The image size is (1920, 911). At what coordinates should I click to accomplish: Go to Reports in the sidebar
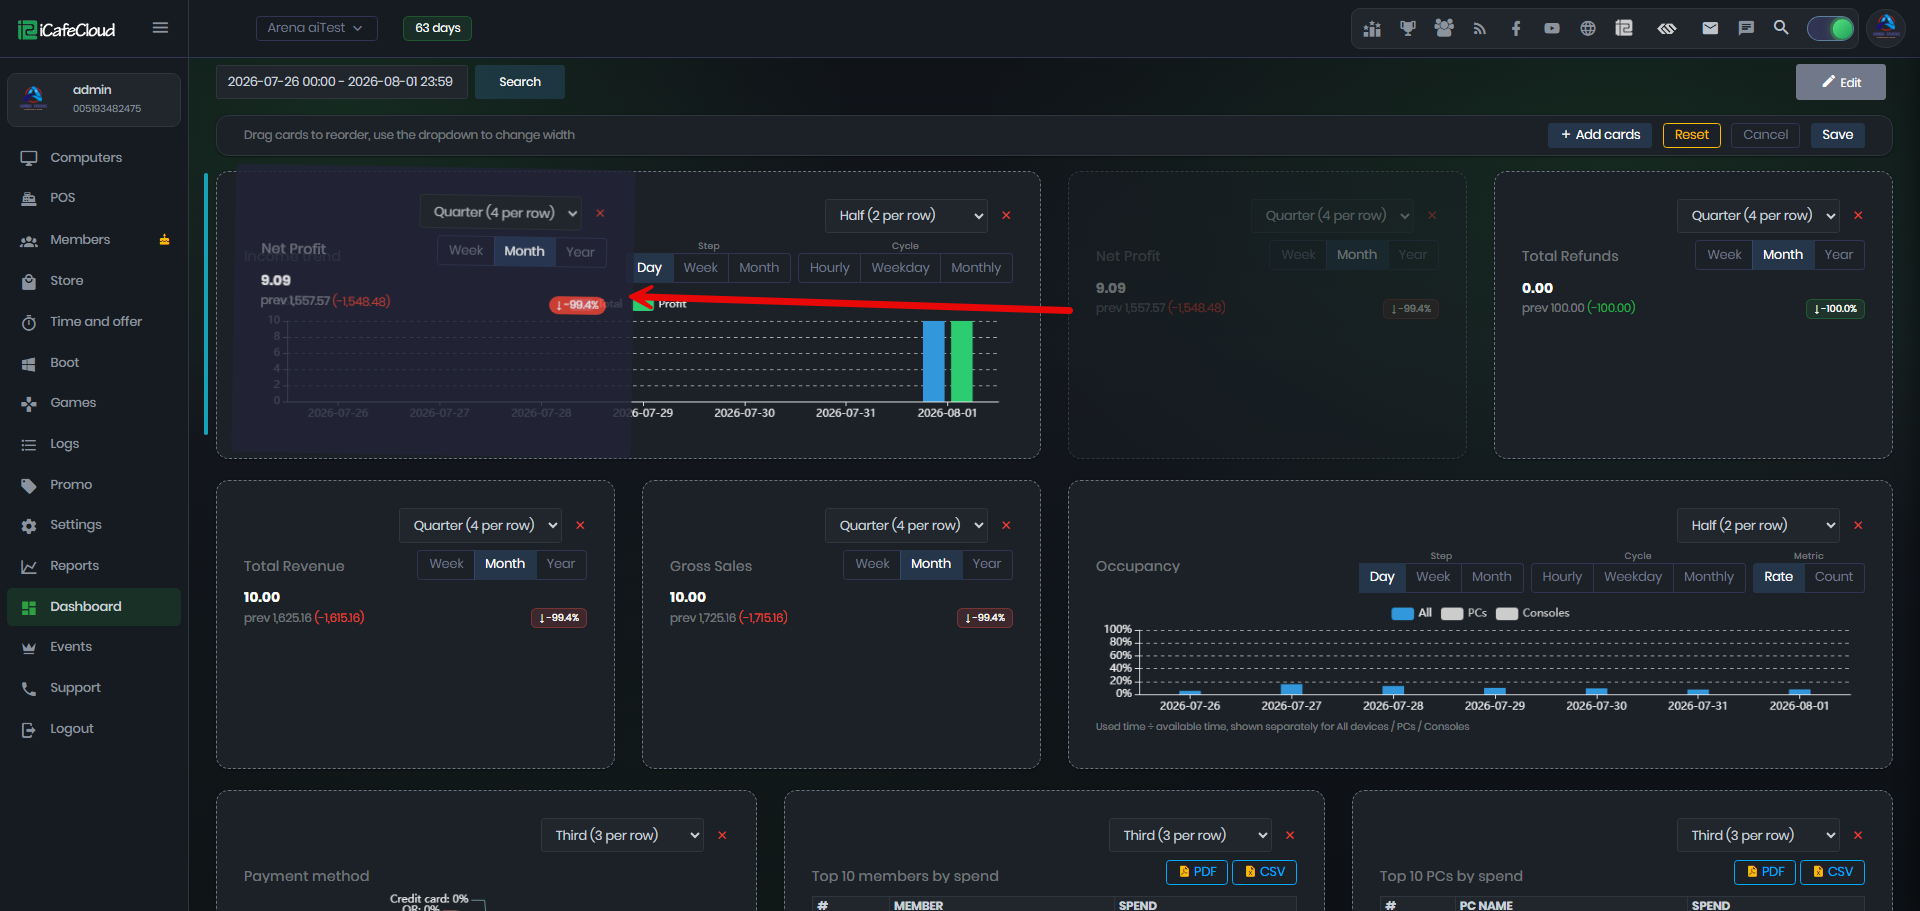tap(75, 566)
